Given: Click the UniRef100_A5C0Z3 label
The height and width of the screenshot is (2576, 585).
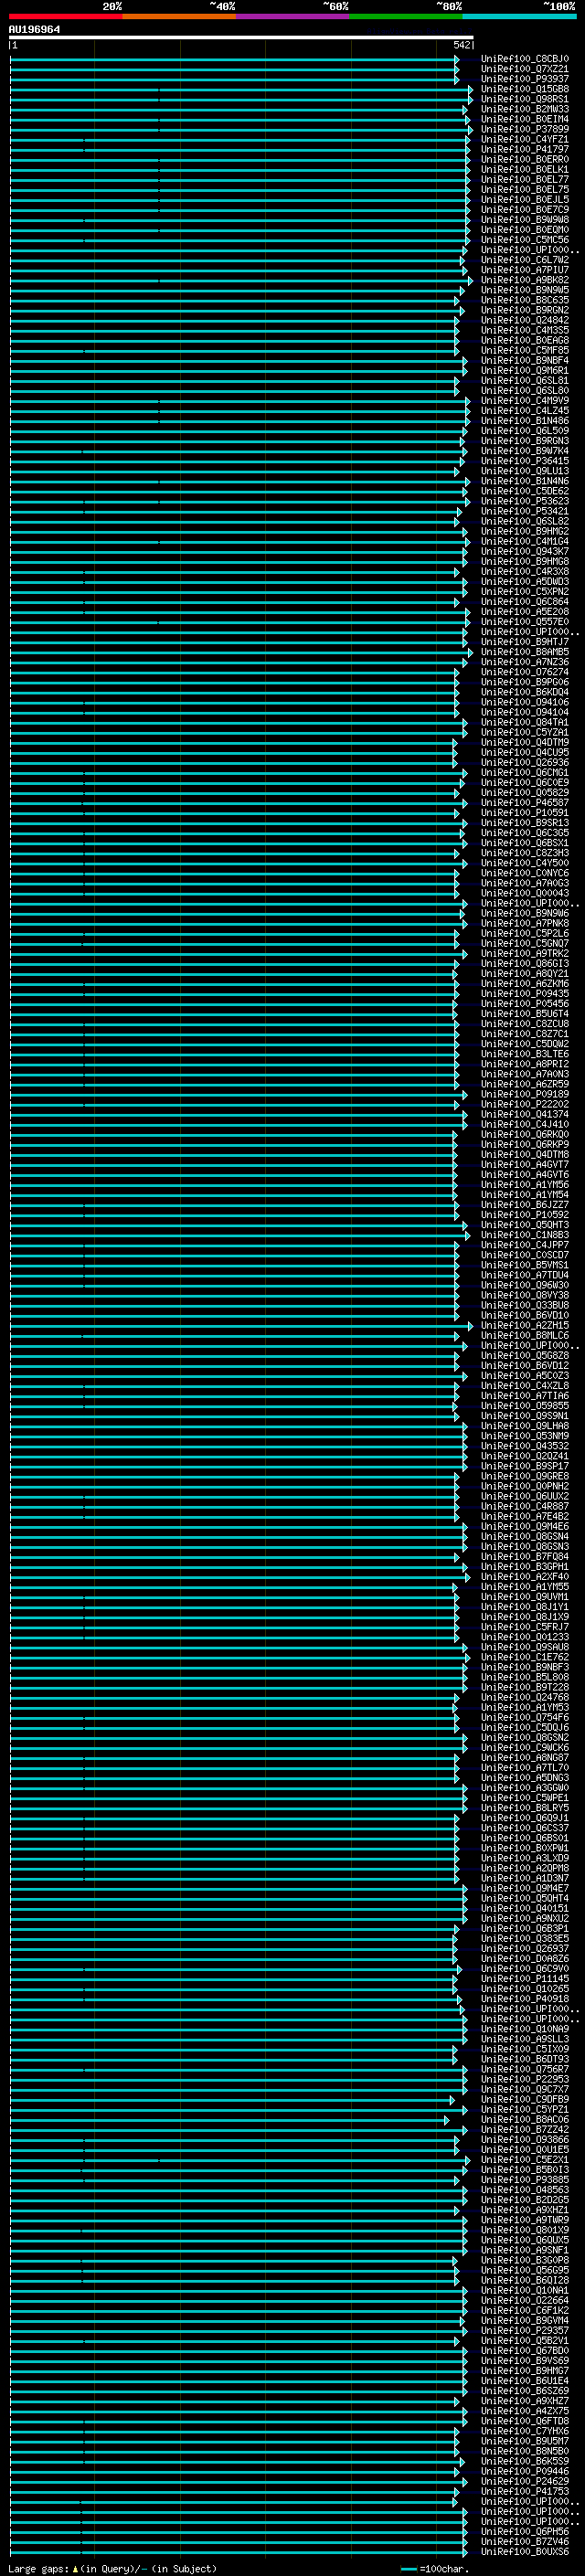Looking at the screenshot, I should (x=525, y=1375).
